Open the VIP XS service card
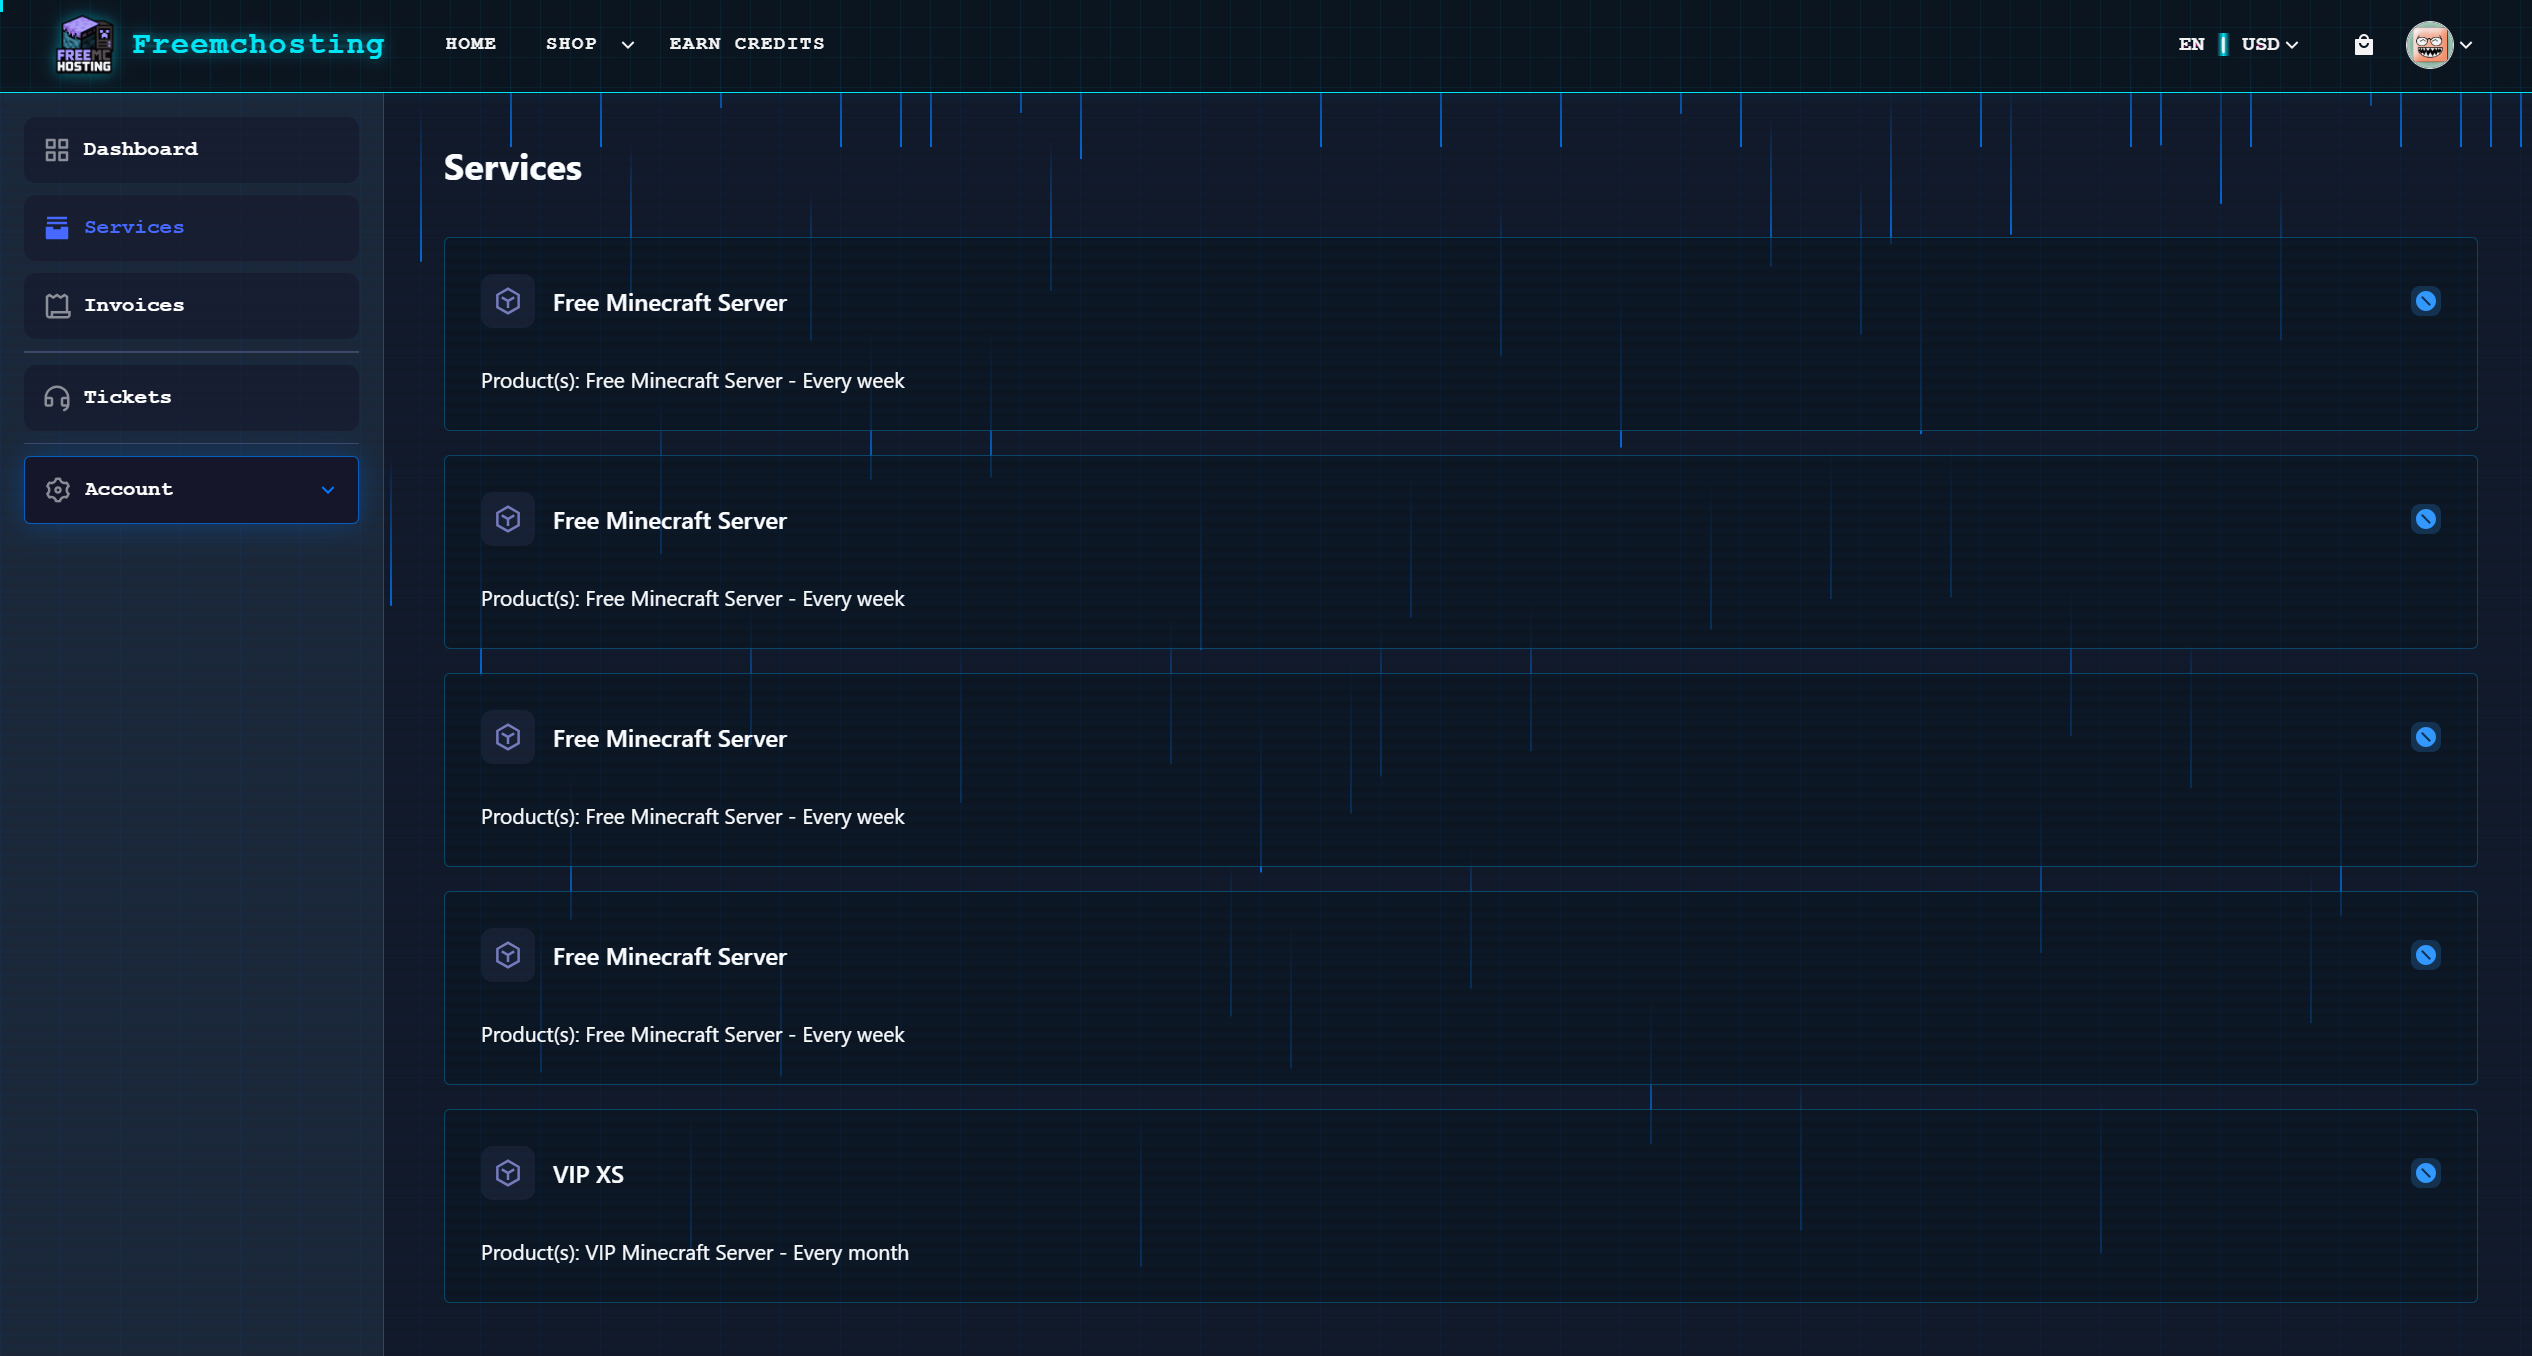Screen dimensions: 2532x1356 click(x=1460, y=1205)
